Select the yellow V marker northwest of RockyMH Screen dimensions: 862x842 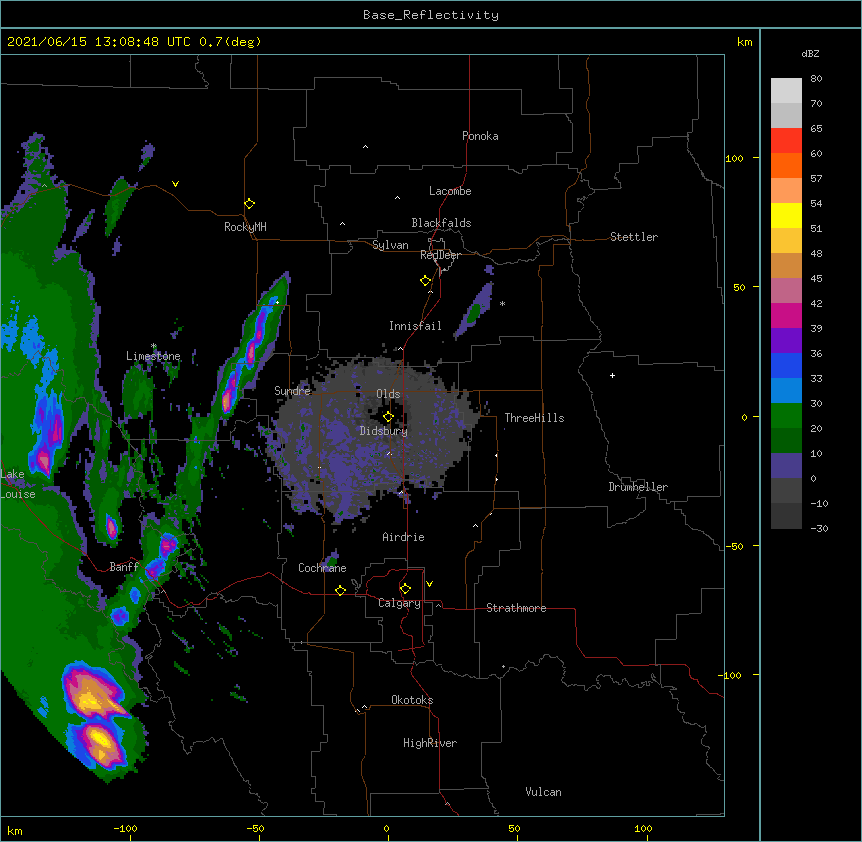click(175, 184)
